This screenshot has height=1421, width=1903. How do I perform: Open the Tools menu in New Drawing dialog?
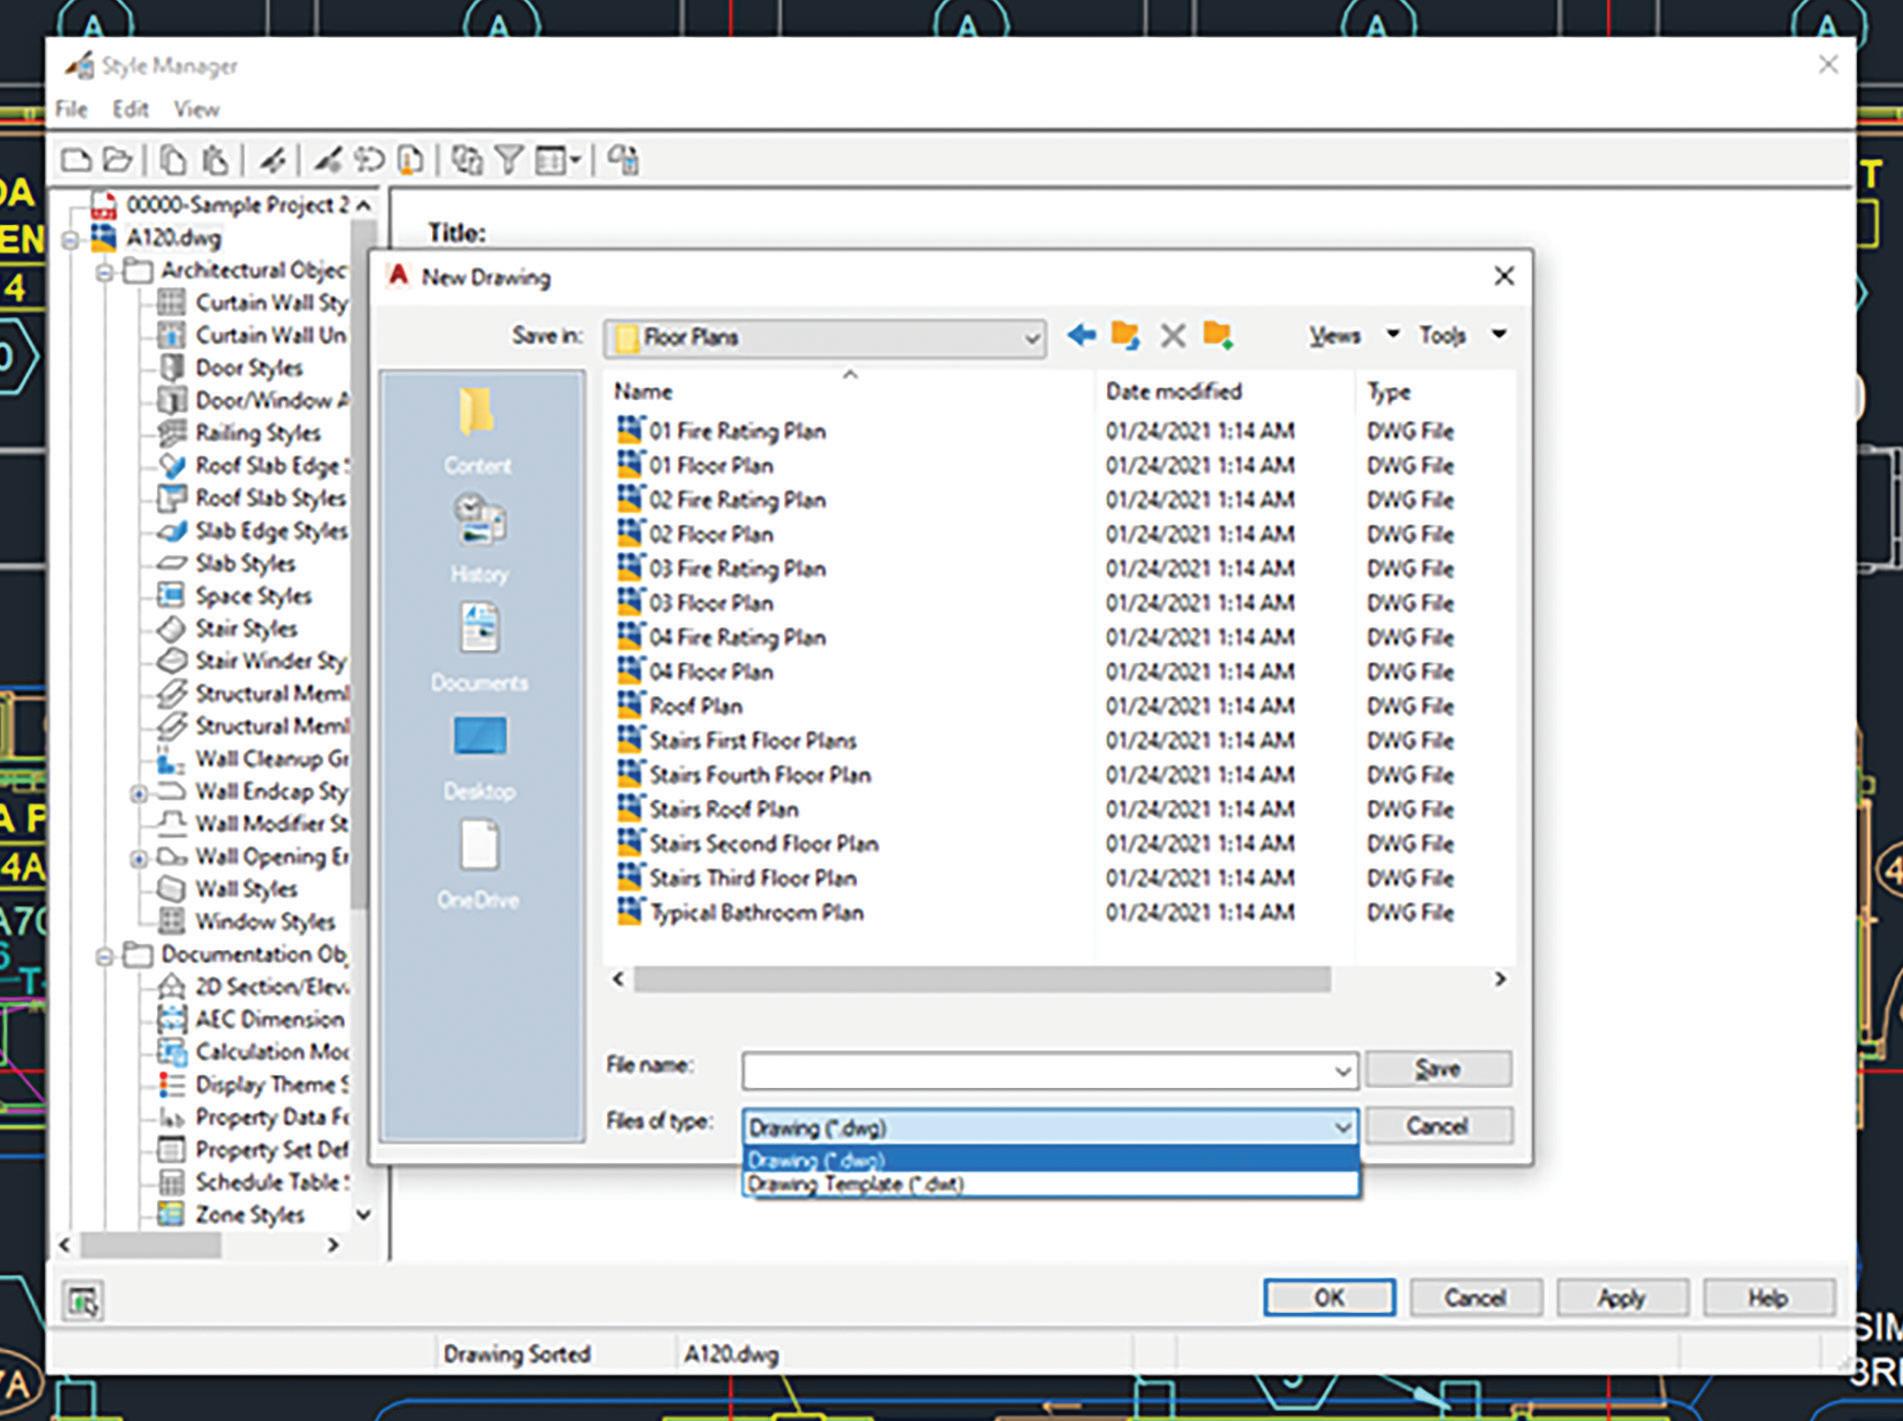point(1462,335)
